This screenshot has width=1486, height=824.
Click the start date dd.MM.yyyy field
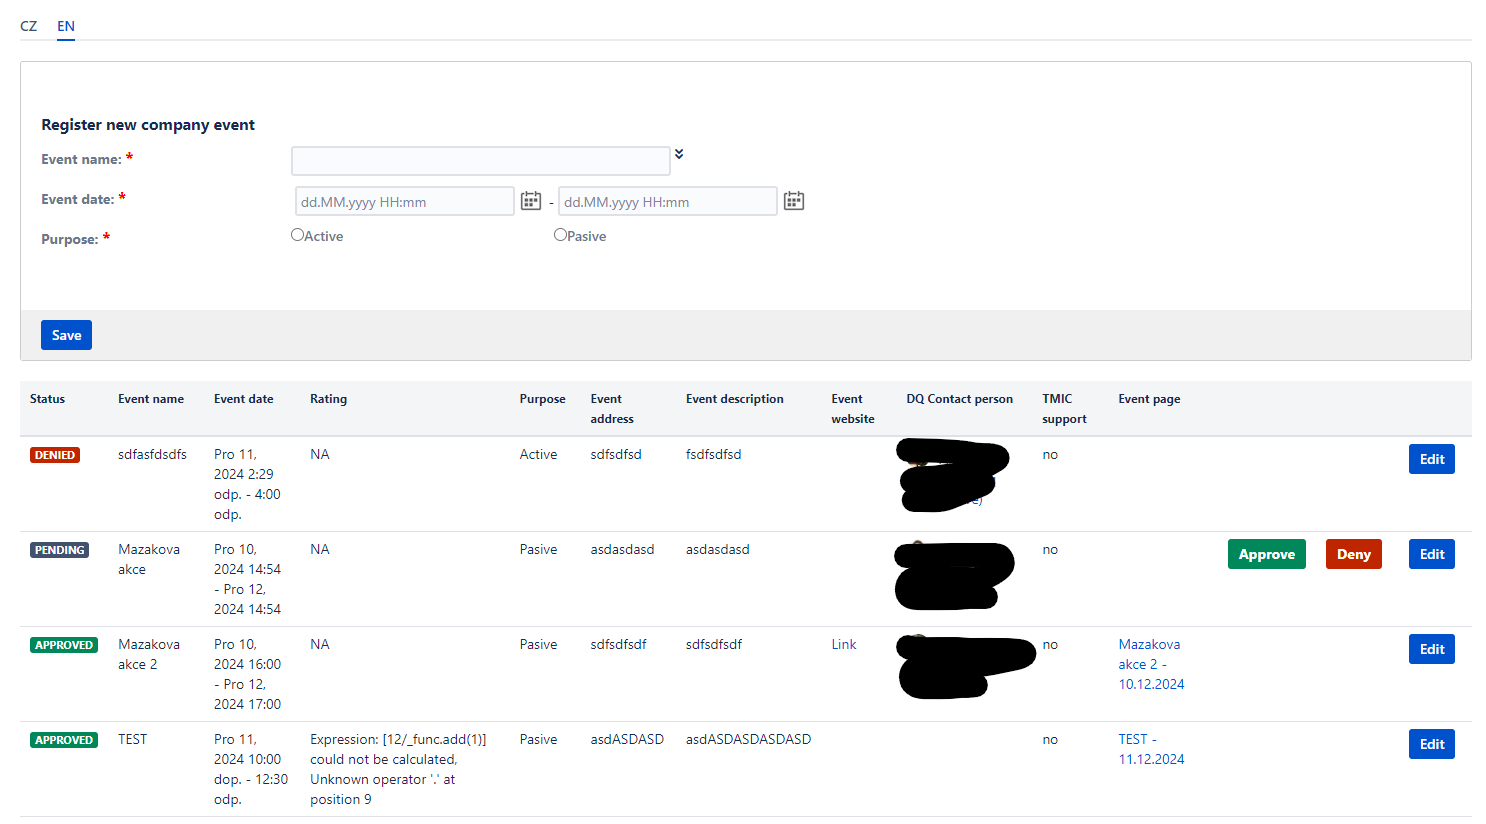(x=405, y=201)
